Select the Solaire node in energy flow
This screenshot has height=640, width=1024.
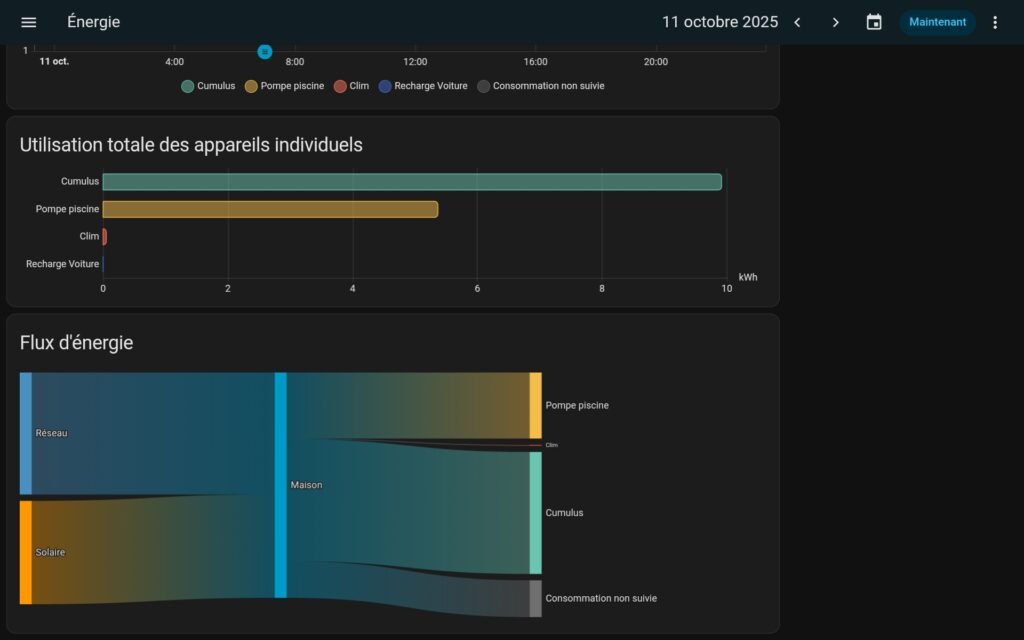click(x=26, y=552)
